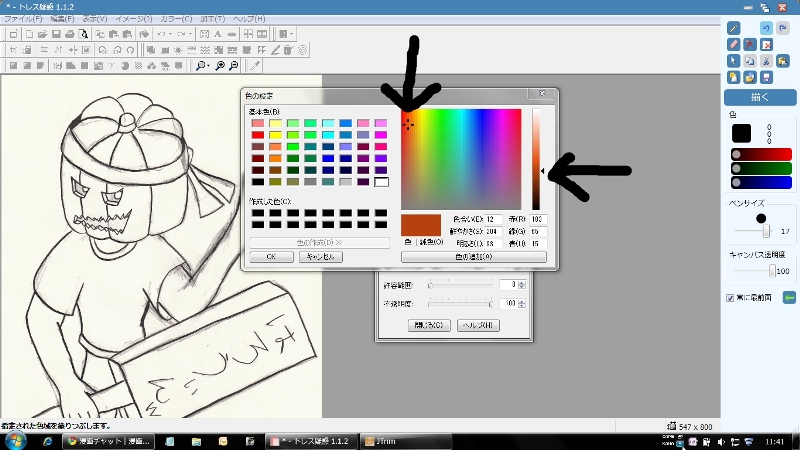Click the ヘルプ(H) button in the fill dialog

click(478, 325)
